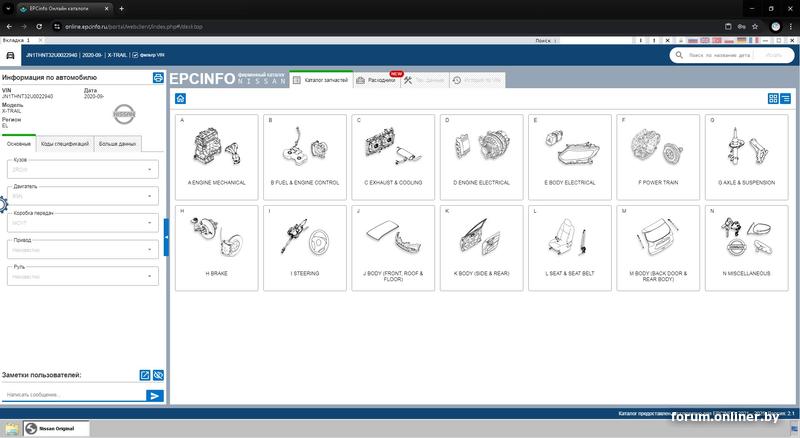Expand the Руль dropdown

point(83,276)
